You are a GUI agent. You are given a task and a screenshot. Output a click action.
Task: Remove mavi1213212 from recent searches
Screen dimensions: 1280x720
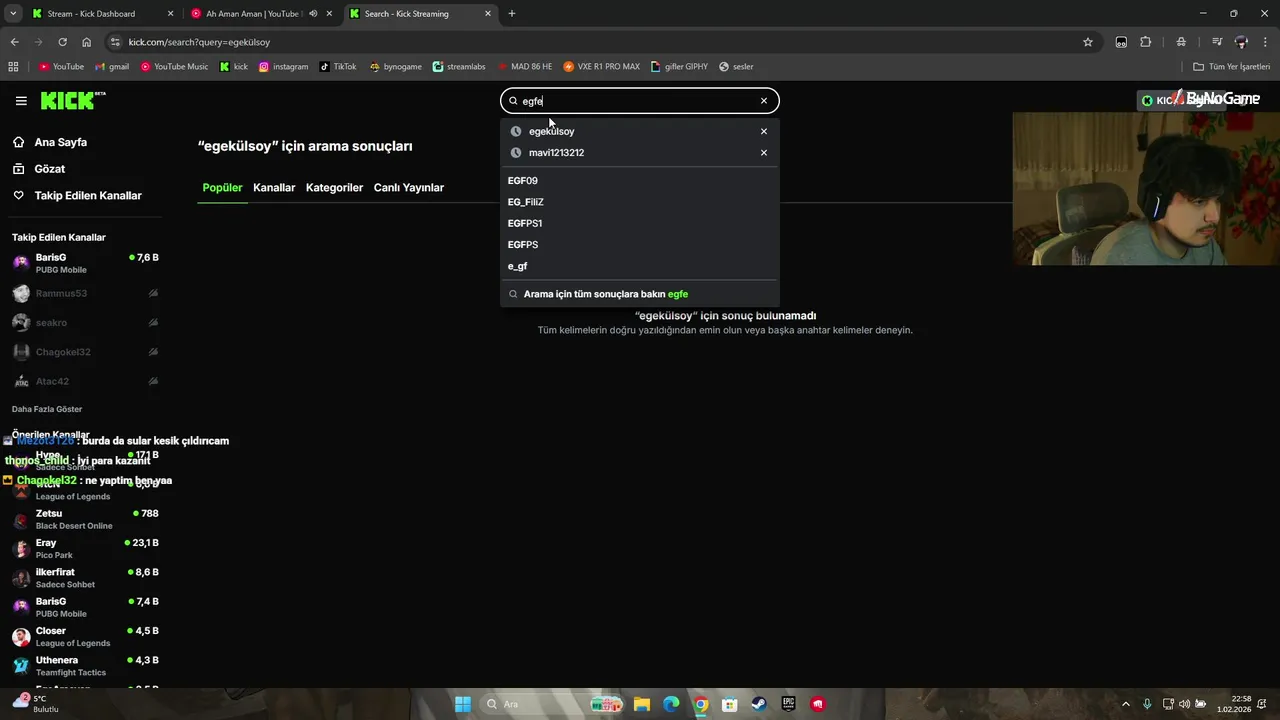tap(764, 153)
